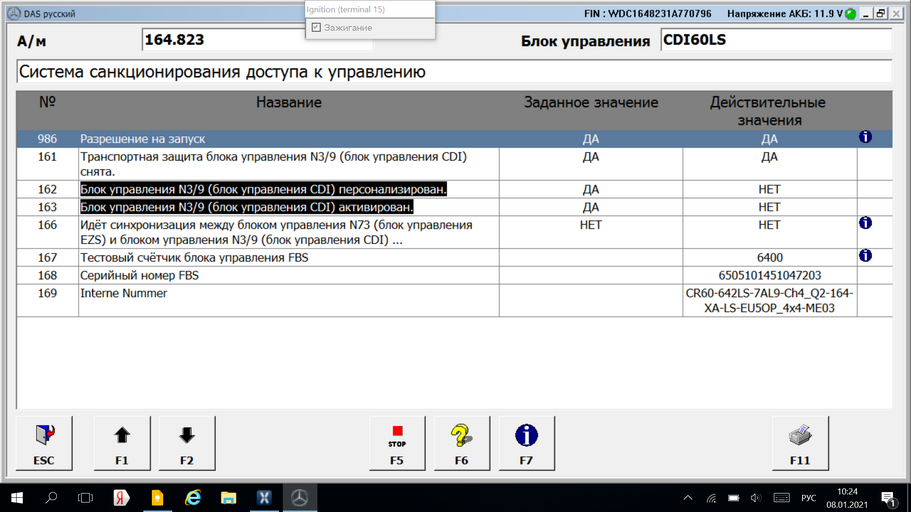Click the battery icon in tray

tap(733, 498)
